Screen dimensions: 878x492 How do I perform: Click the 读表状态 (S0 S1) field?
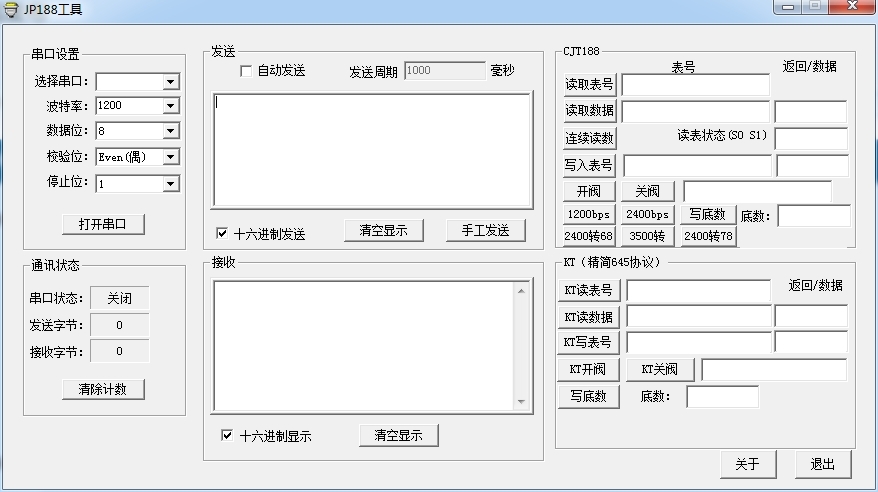click(x=811, y=138)
